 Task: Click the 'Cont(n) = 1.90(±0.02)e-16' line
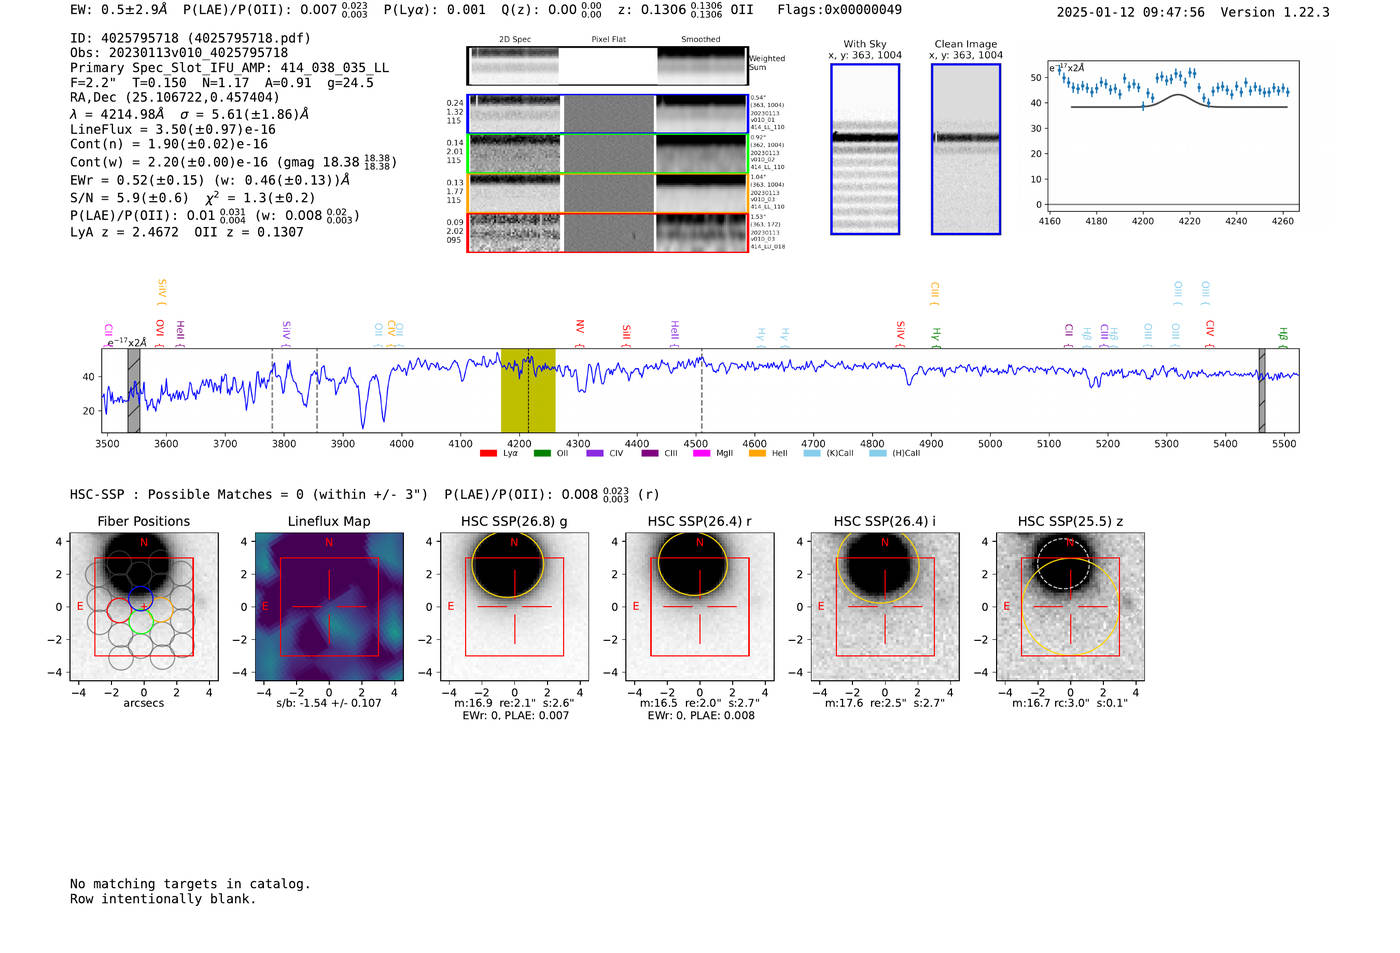click(x=169, y=144)
